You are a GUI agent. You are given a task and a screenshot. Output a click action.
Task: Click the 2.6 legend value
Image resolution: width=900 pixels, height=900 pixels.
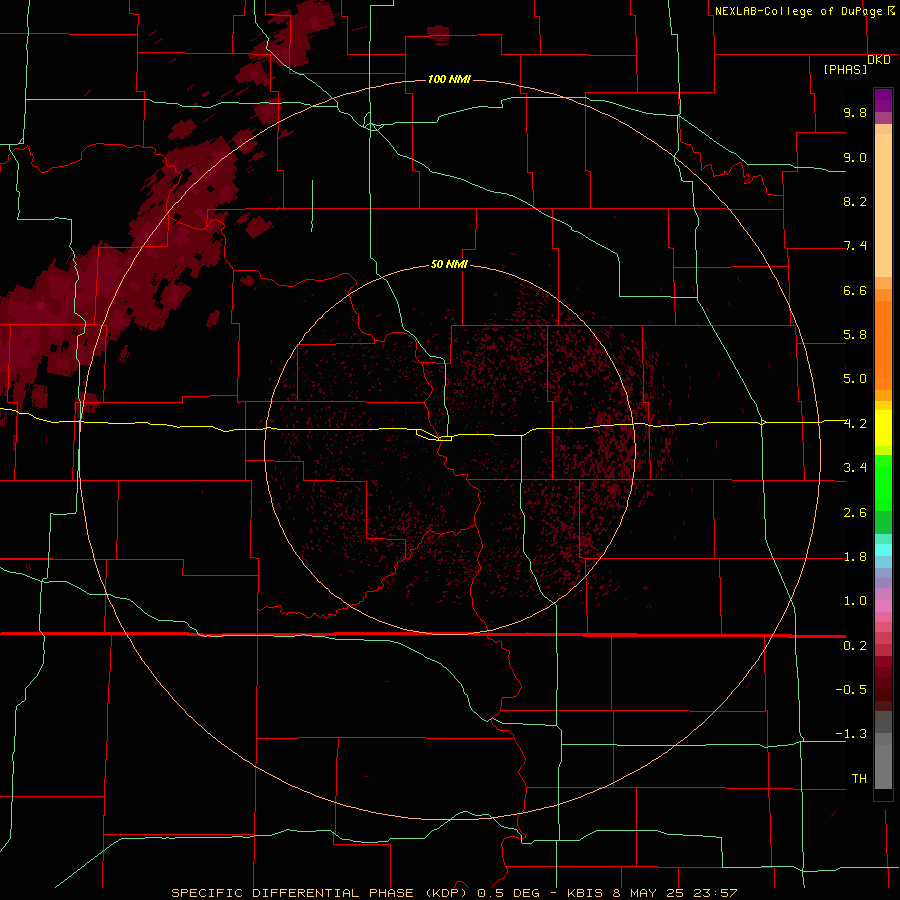855,513
